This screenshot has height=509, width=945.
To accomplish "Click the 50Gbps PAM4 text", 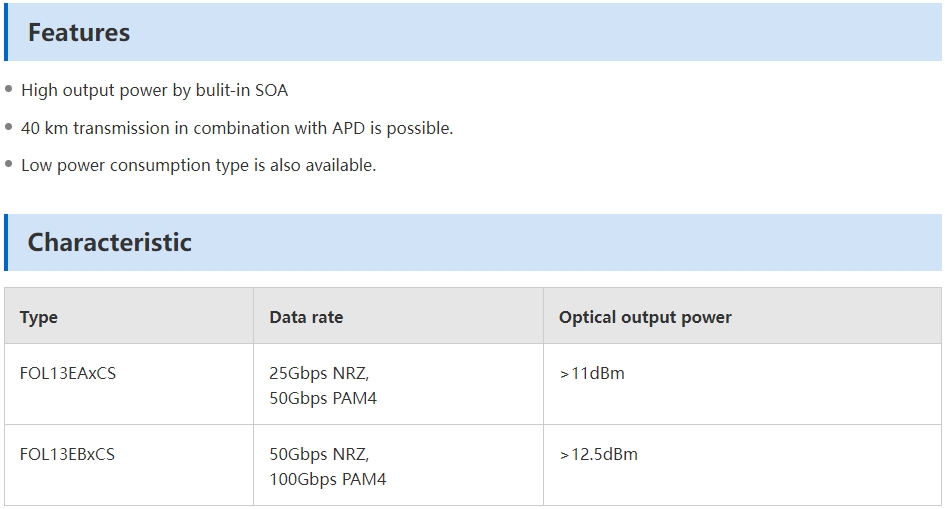I will pyautogui.click(x=323, y=398).
